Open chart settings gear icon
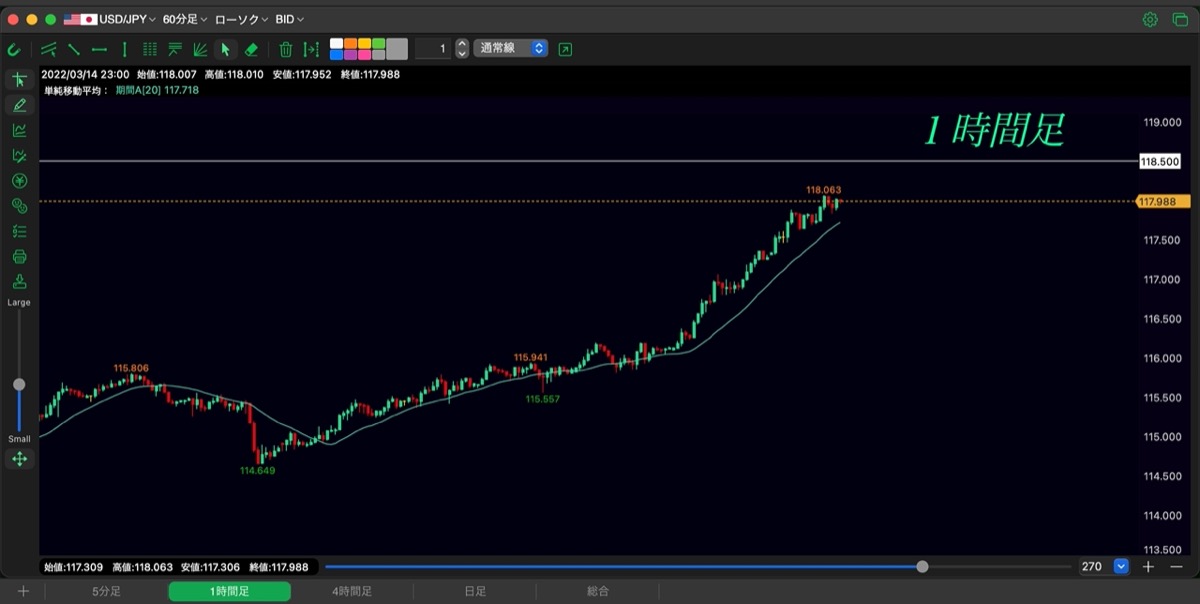 [x=1150, y=19]
